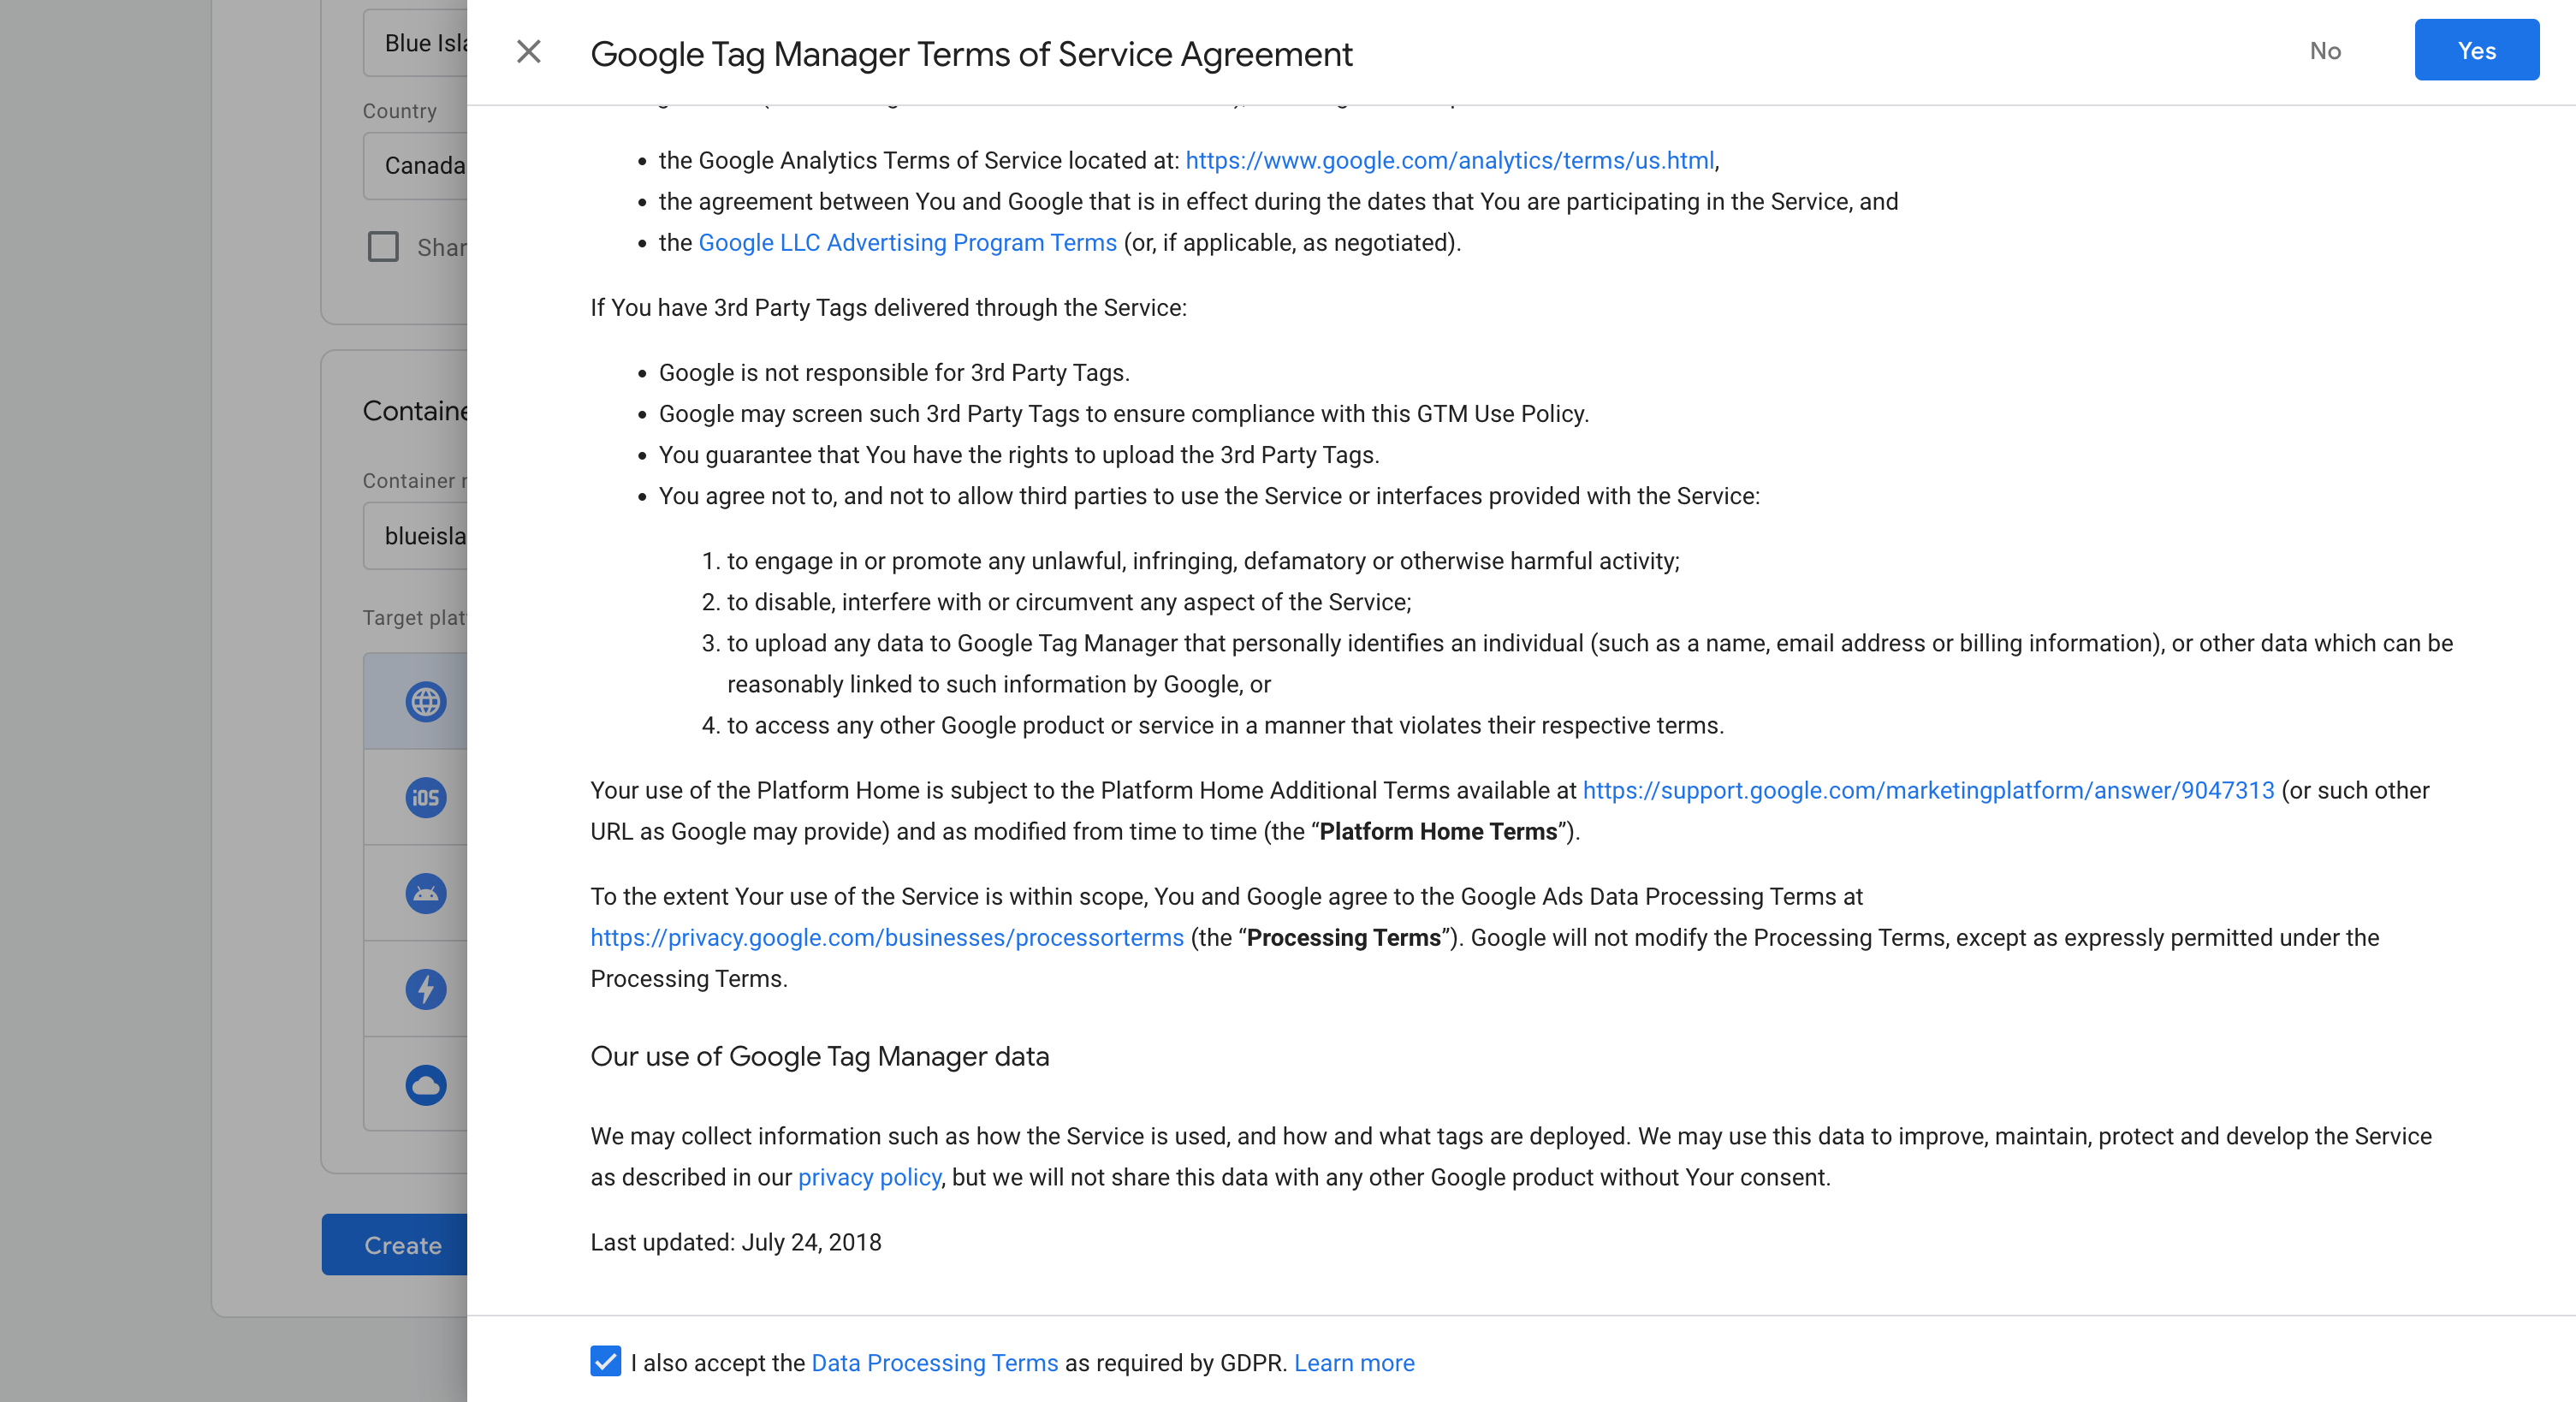The width and height of the screenshot is (2576, 1402).
Task: Open Google LLC Advertising Program Terms link
Action: (907, 242)
